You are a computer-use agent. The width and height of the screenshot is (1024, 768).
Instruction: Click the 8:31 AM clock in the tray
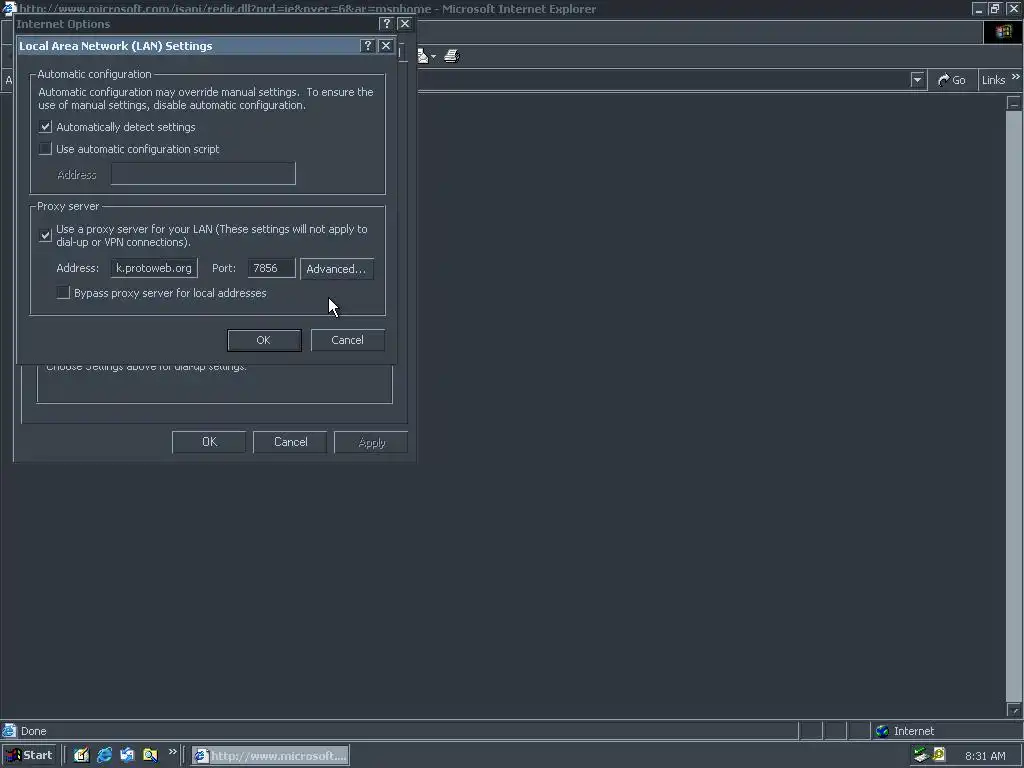[985, 756]
